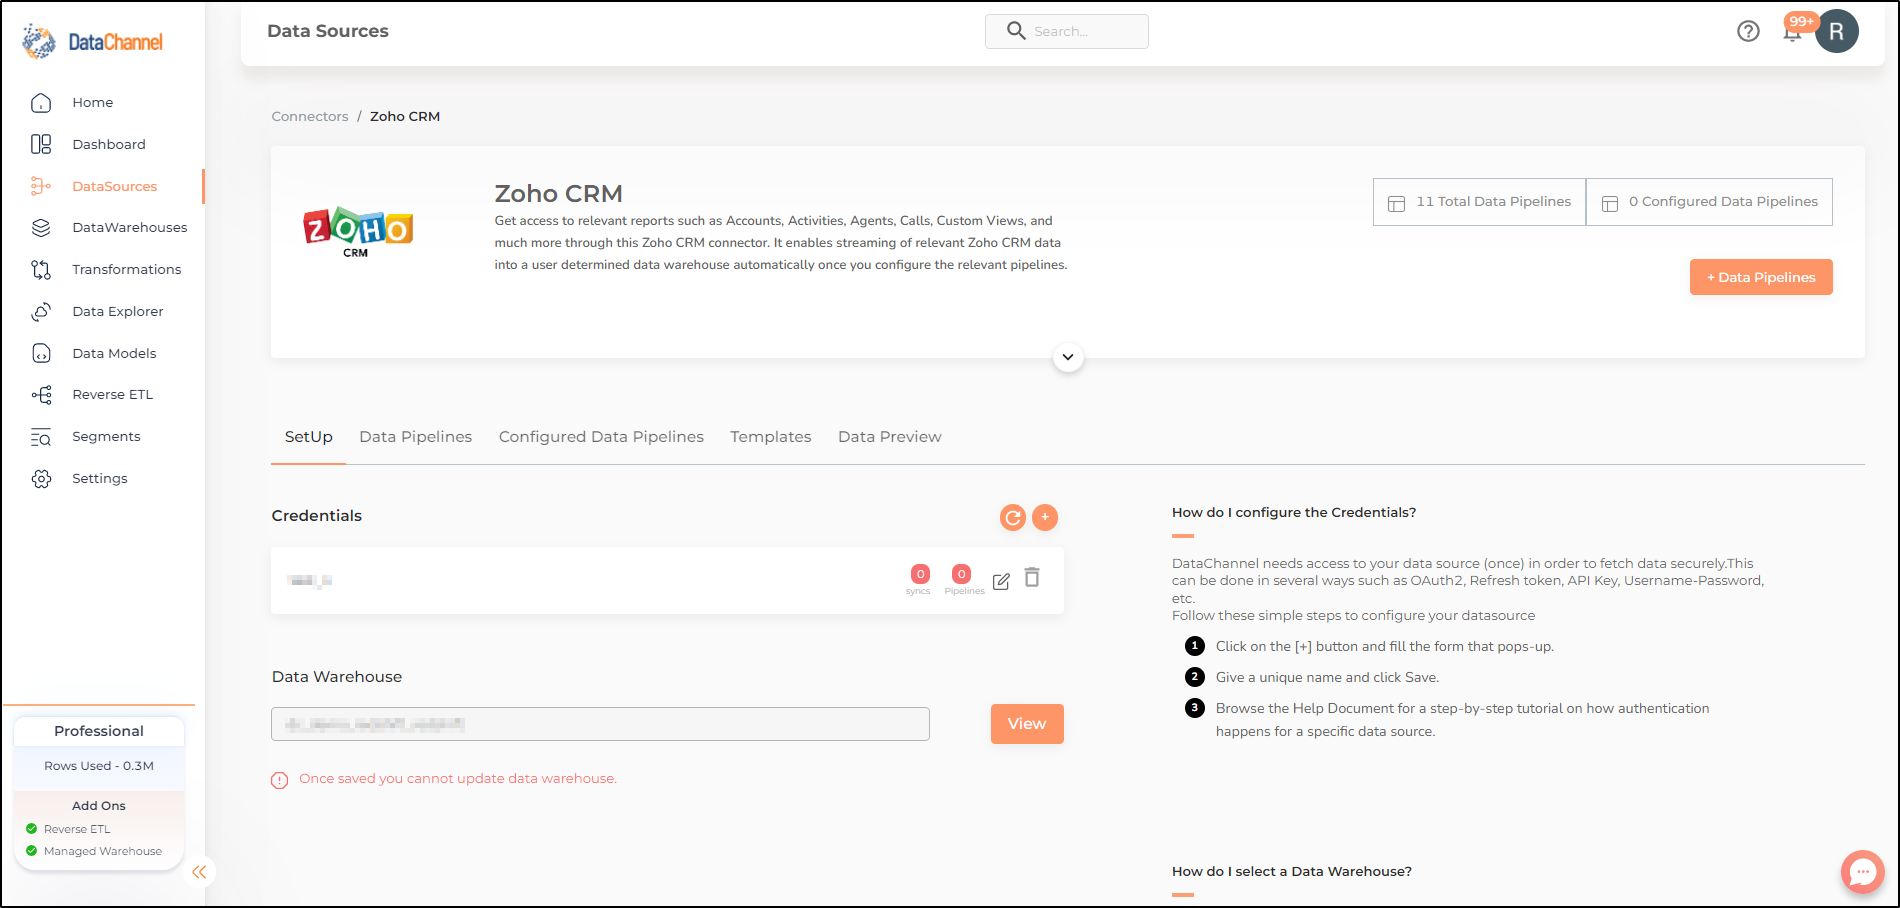The image size is (1900, 908).
Task: Click the magnifier search icon
Action: (1016, 31)
